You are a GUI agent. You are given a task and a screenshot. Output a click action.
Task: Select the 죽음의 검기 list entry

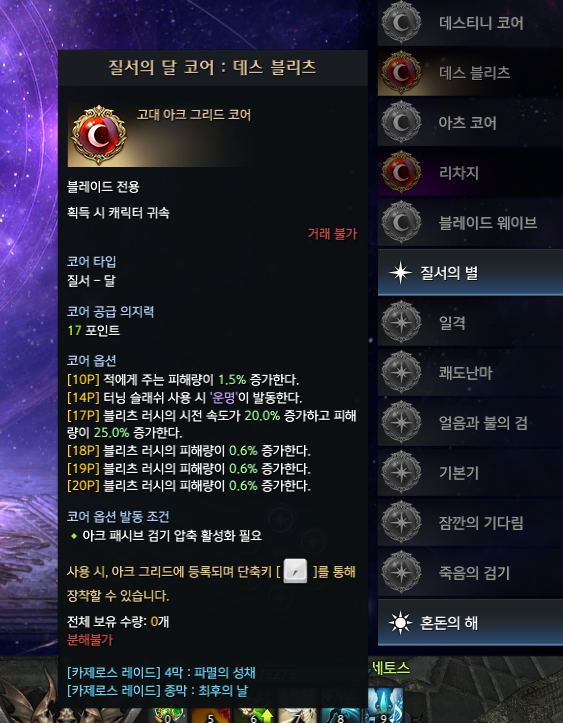[470, 573]
